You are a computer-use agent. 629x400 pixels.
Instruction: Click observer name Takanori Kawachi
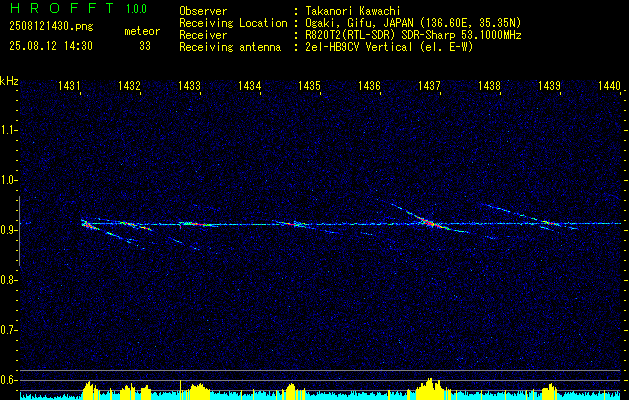pos(353,11)
